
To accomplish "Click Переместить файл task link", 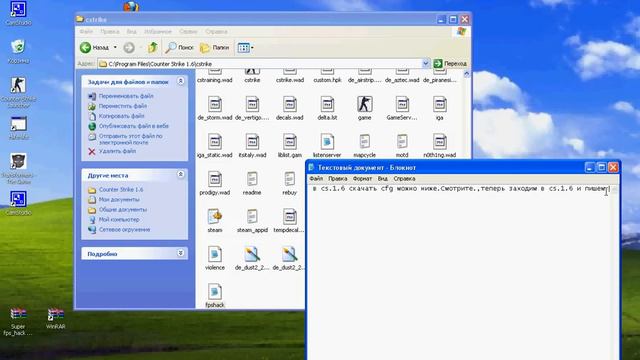I will (123, 106).
